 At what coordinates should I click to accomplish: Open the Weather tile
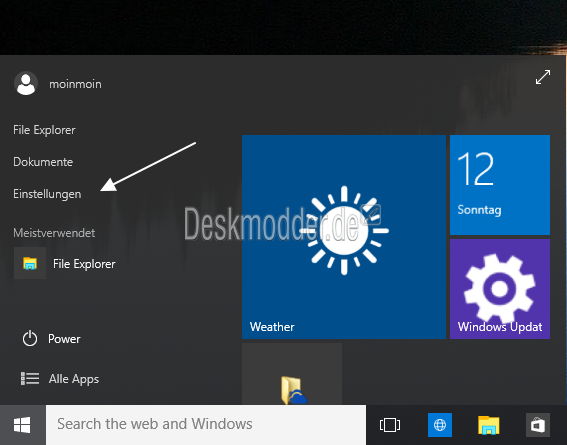pos(344,237)
